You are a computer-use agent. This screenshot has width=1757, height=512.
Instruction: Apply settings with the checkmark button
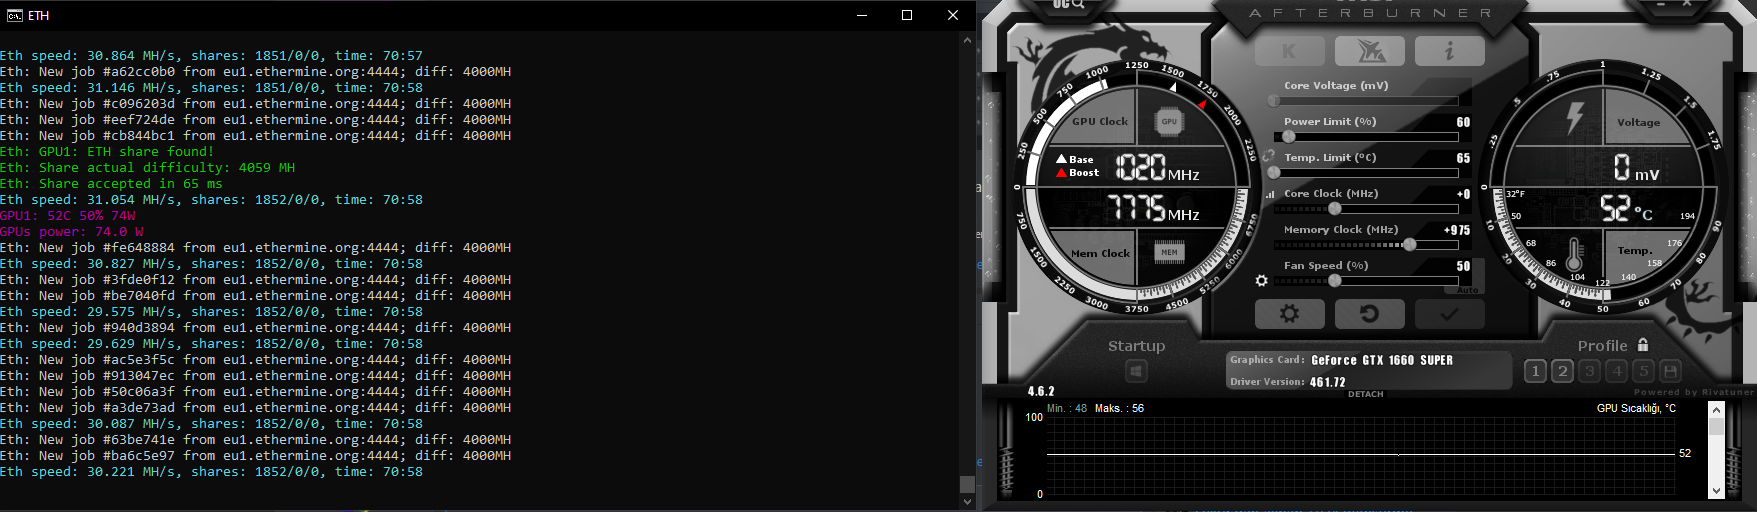click(x=1449, y=314)
